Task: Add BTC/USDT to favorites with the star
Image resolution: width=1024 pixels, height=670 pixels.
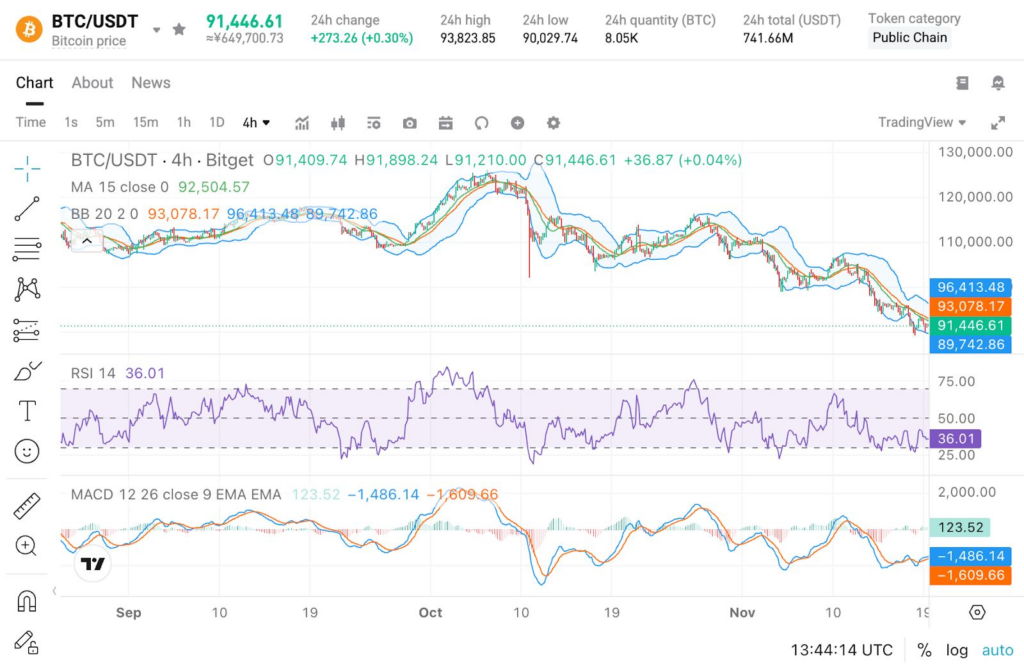Action: (x=179, y=29)
